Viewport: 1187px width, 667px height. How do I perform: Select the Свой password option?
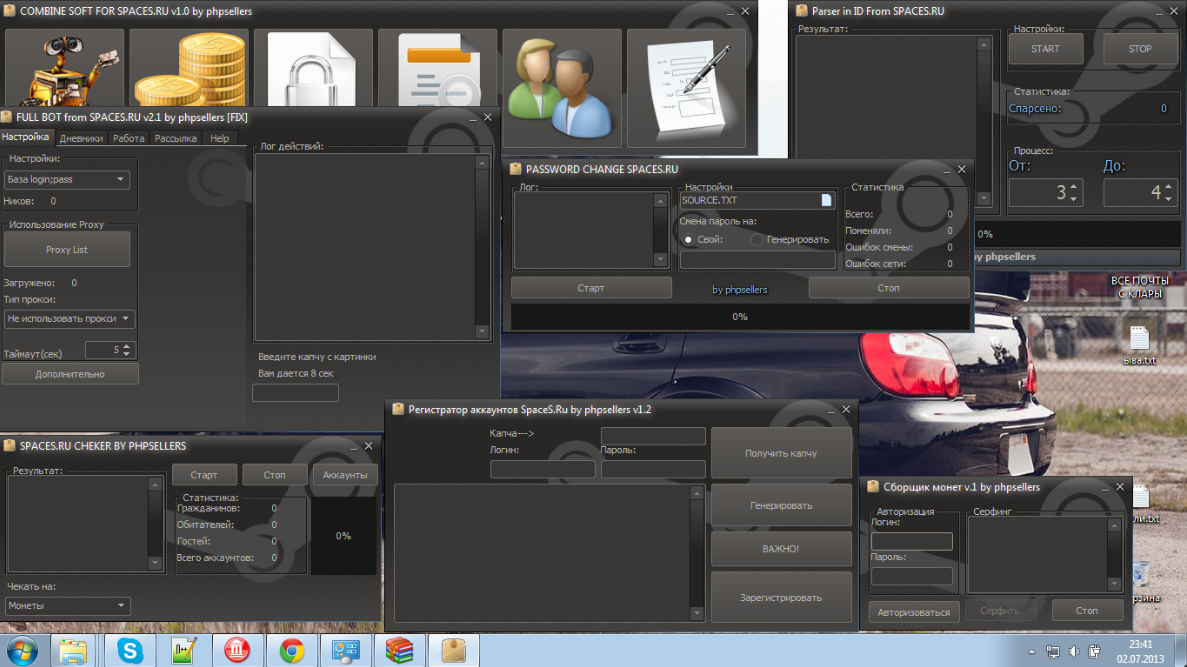pyautogui.click(x=688, y=239)
